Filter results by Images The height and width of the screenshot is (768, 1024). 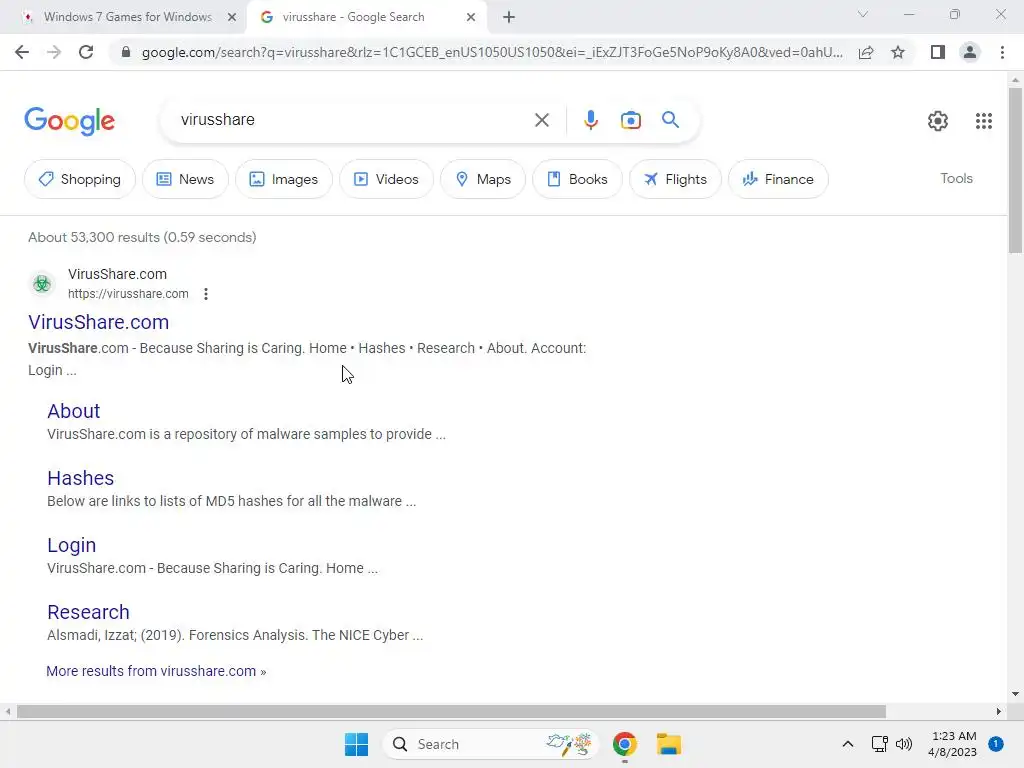(x=283, y=179)
